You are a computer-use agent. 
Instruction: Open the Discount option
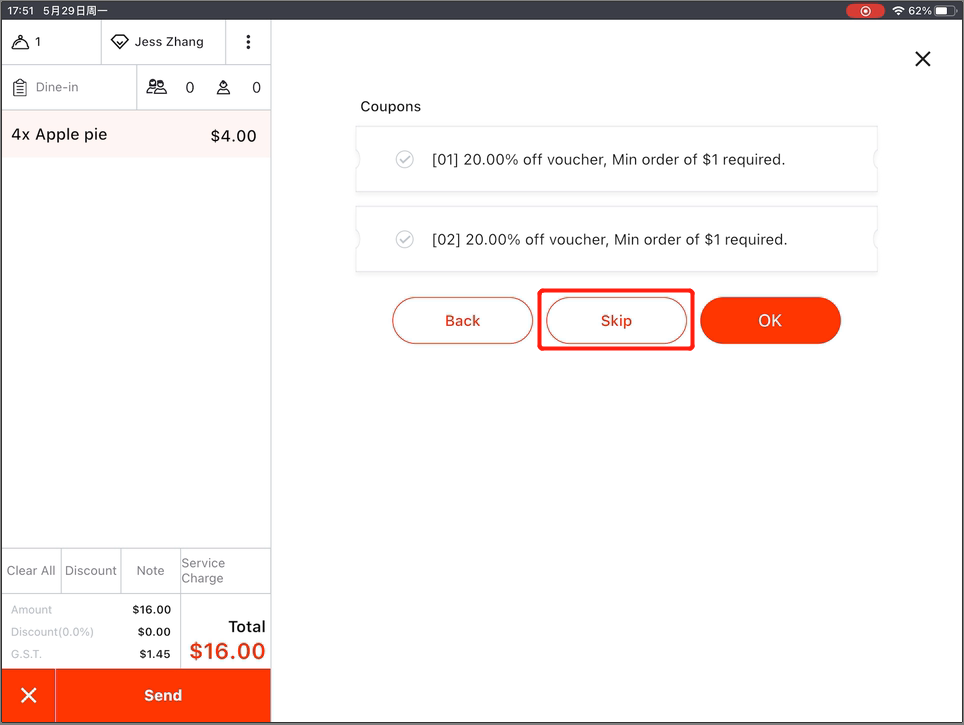91,571
